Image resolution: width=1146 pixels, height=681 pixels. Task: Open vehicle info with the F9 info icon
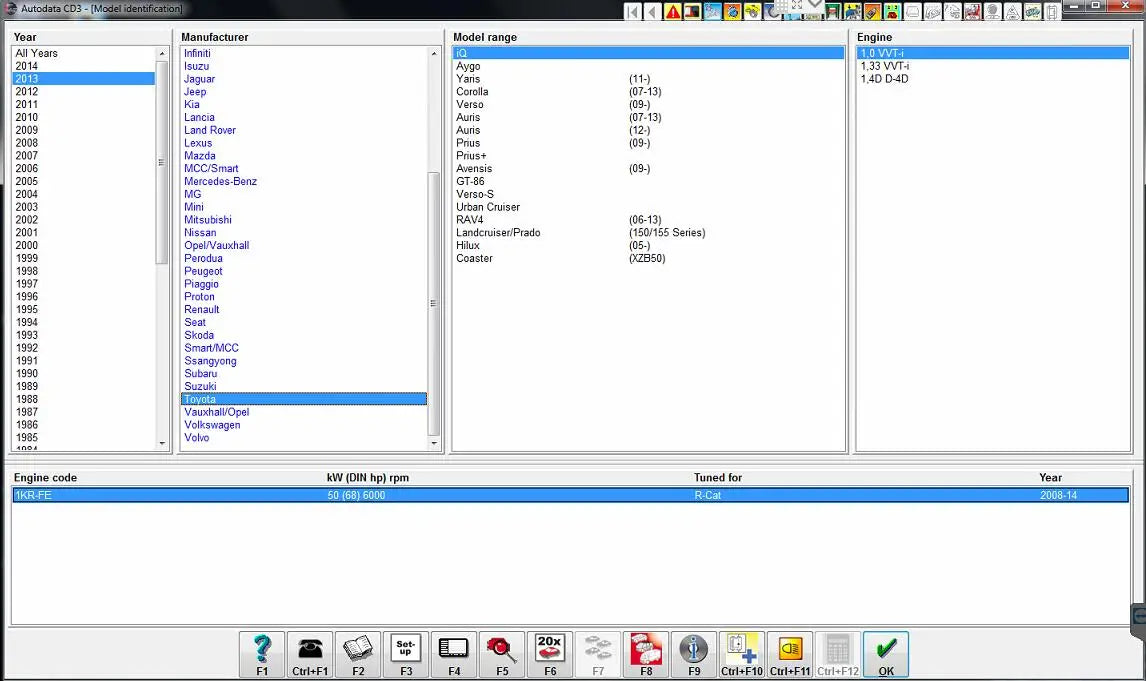(693, 652)
